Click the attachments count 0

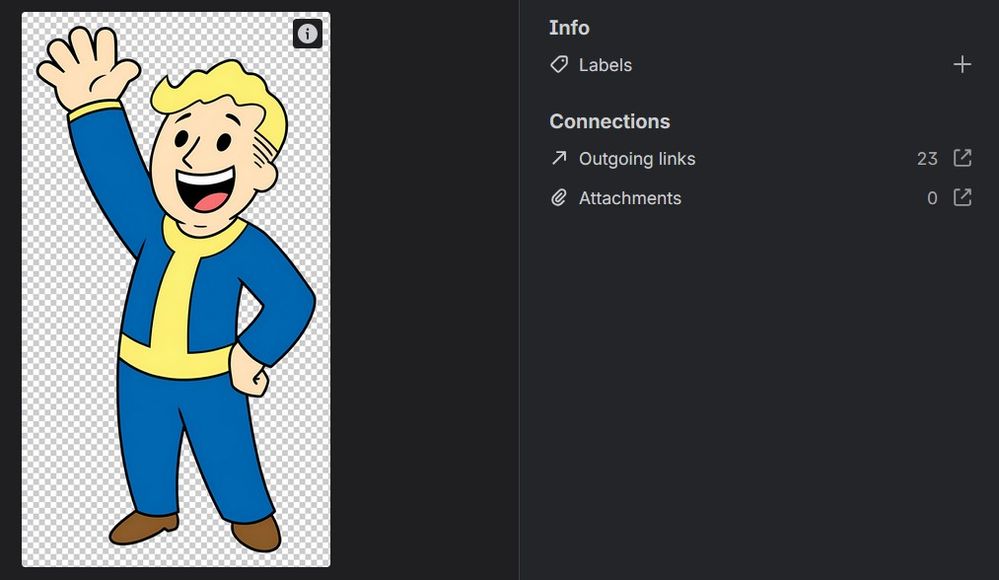(932, 198)
